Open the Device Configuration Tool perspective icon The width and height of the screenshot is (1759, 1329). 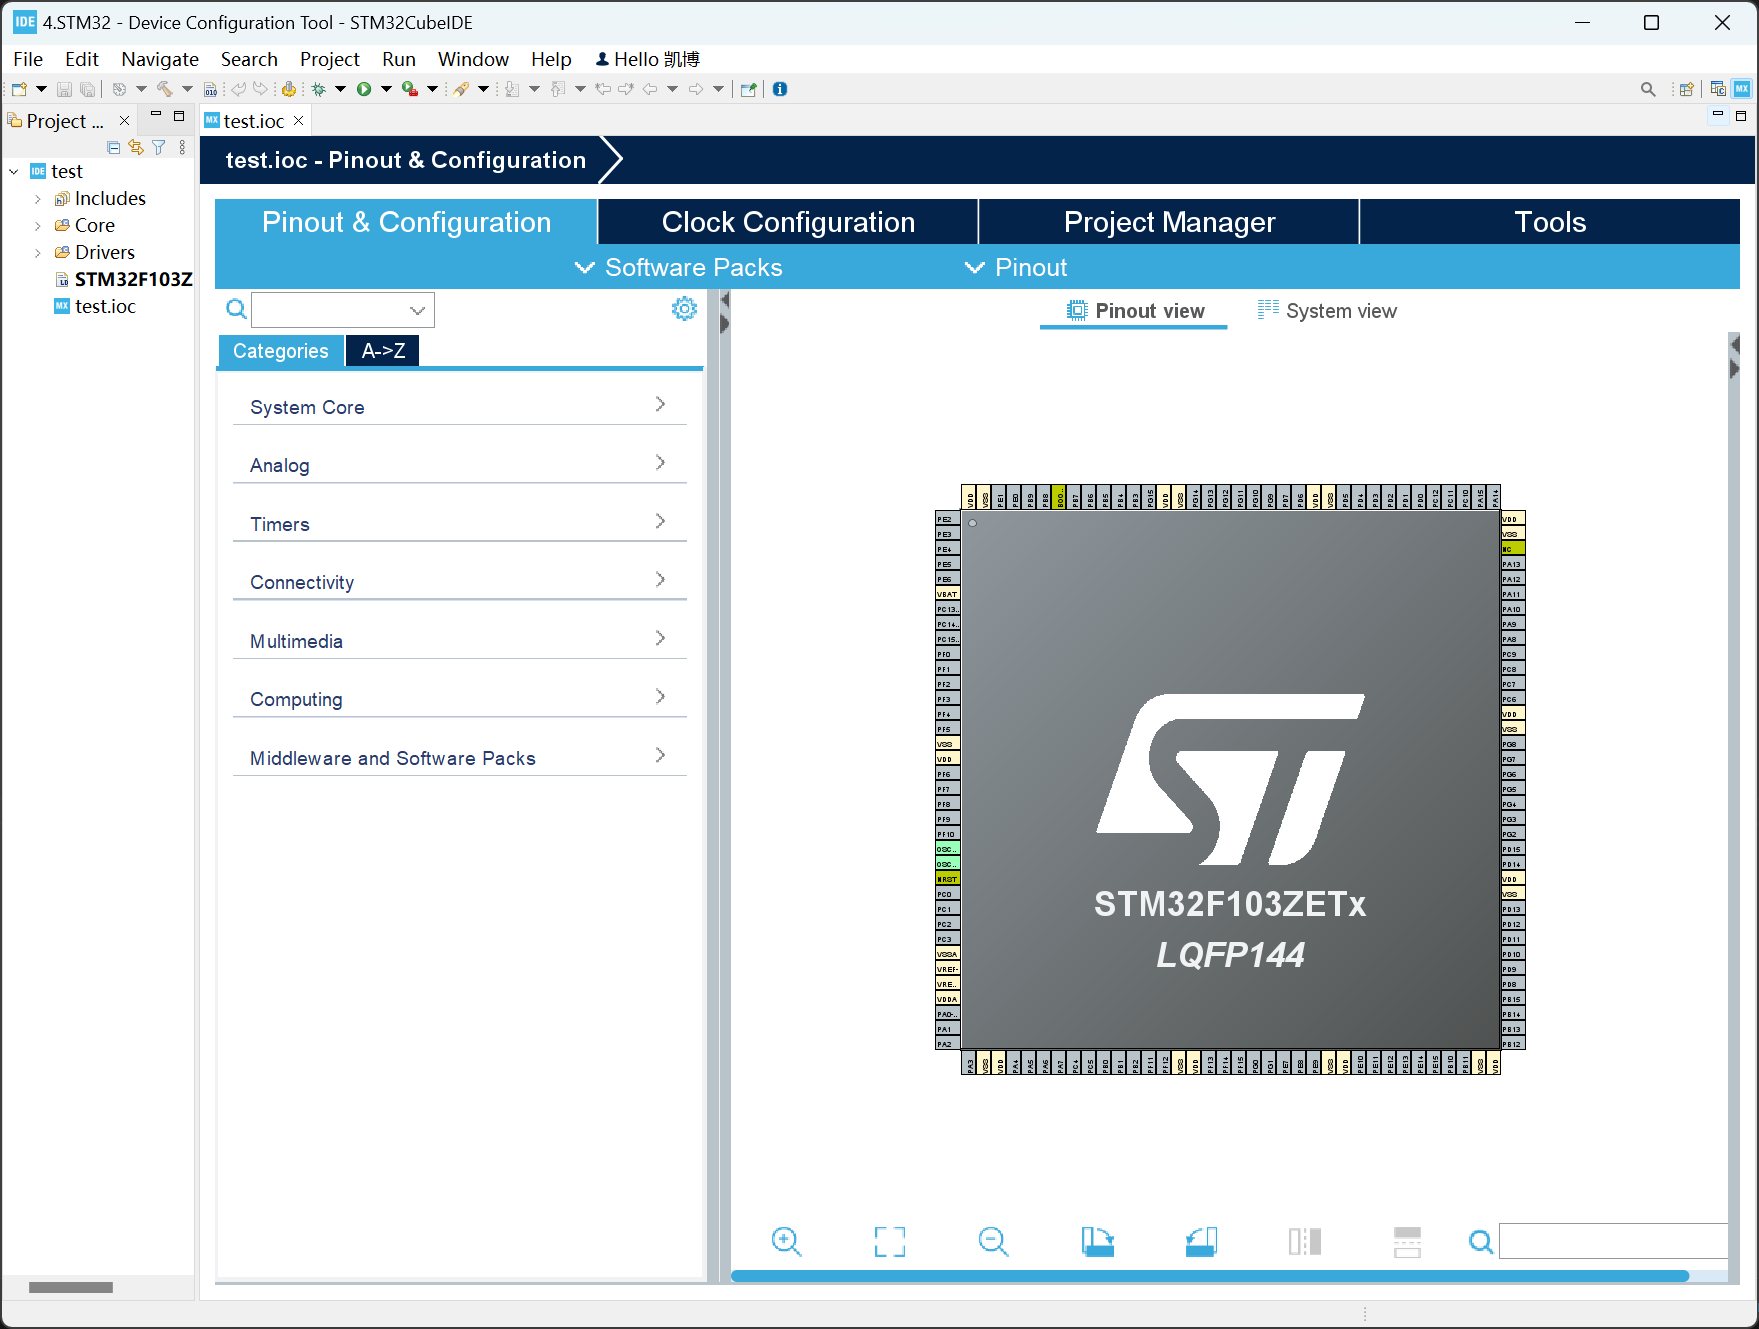(1742, 89)
